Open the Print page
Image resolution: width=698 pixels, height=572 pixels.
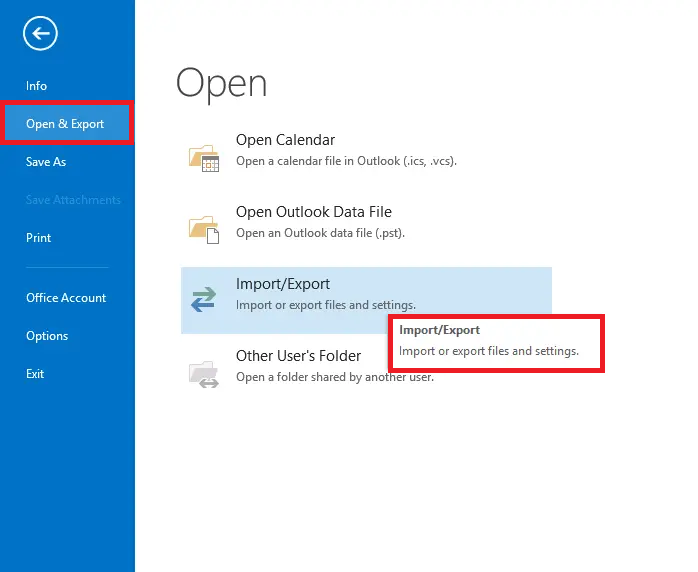(39, 238)
